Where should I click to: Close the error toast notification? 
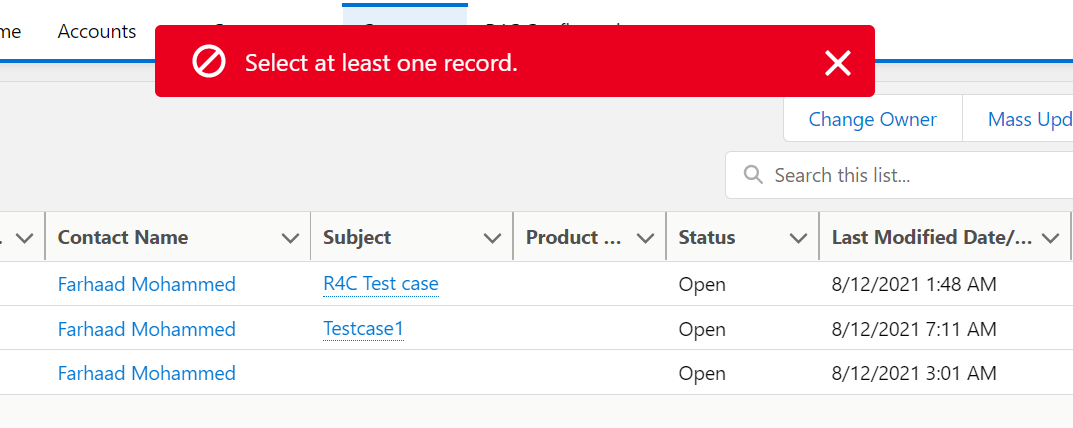(x=838, y=63)
